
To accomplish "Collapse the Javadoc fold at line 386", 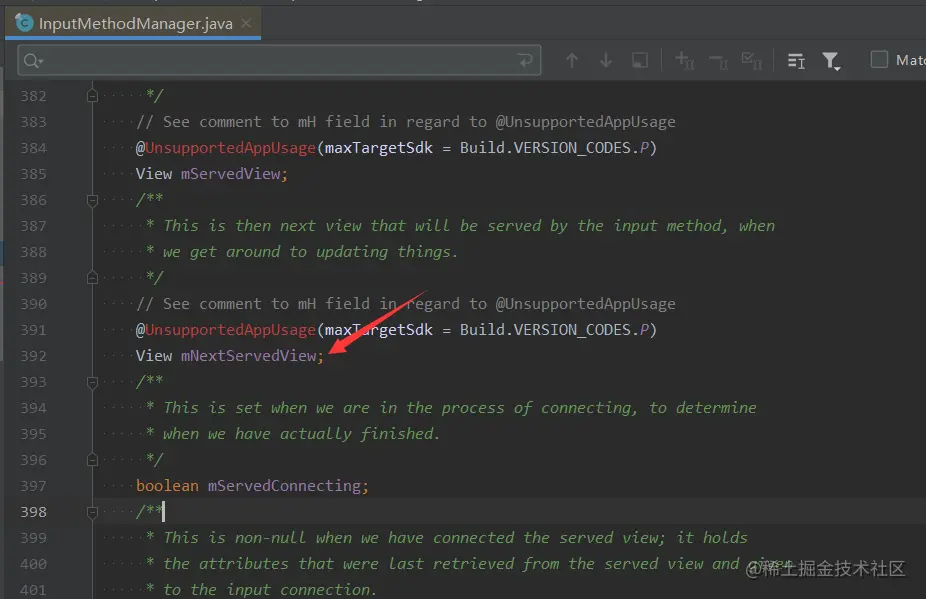I will click(x=92, y=200).
